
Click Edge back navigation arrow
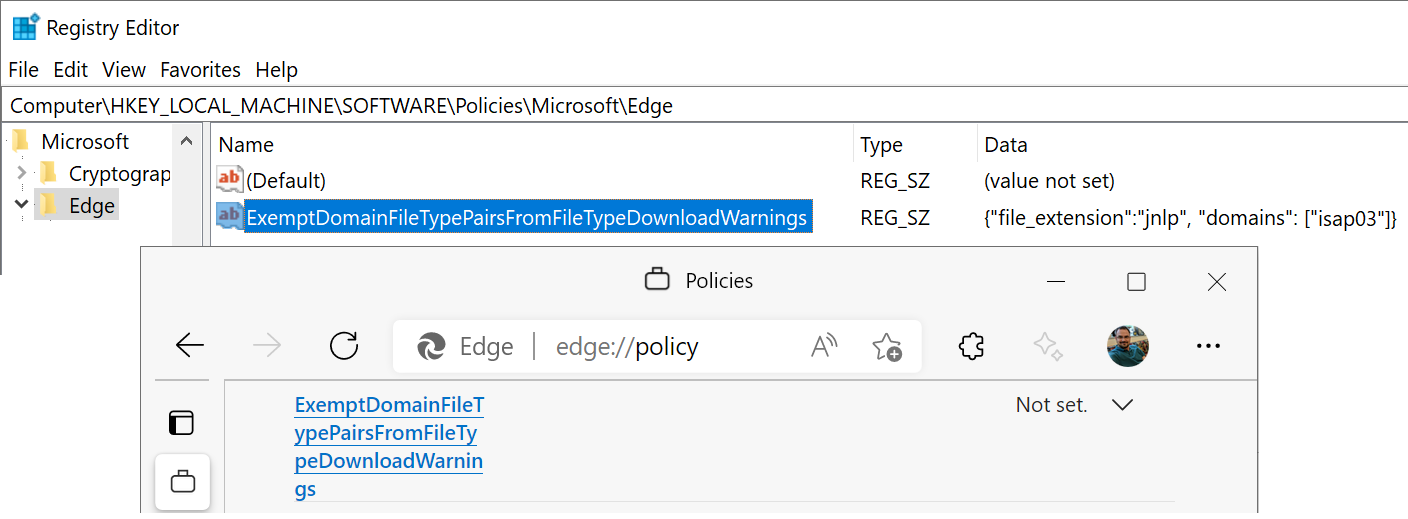(x=189, y=346)
